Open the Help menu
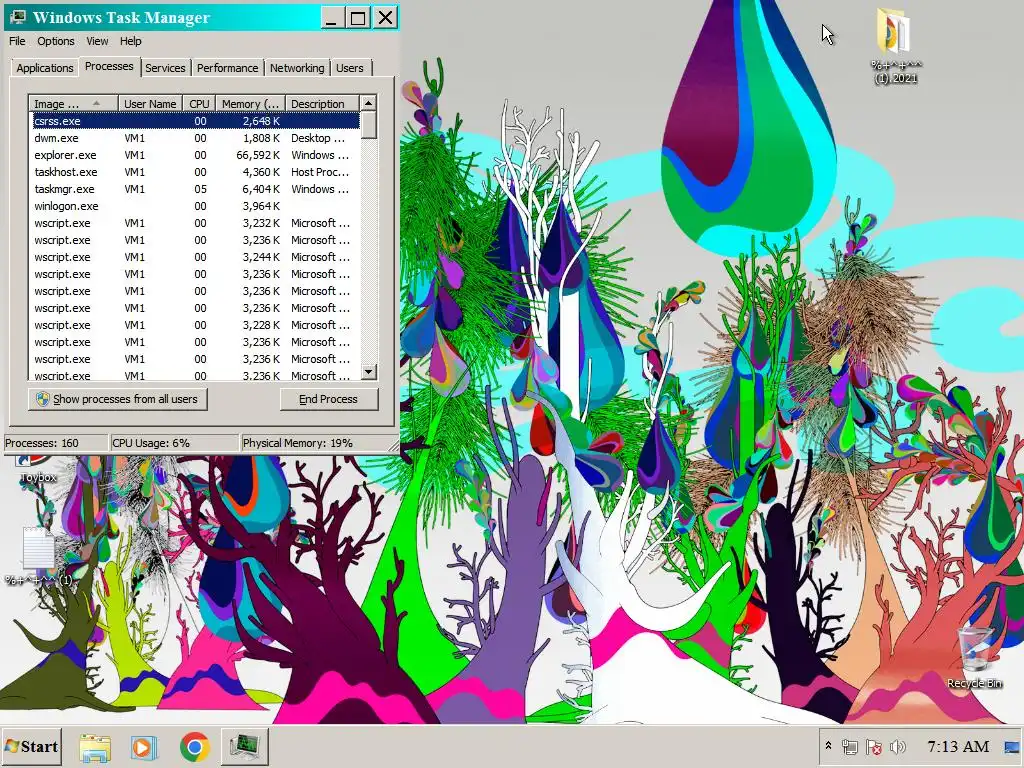Image resolution: width=1024 pixels, height=768 pixels. (x=131, y=41)
